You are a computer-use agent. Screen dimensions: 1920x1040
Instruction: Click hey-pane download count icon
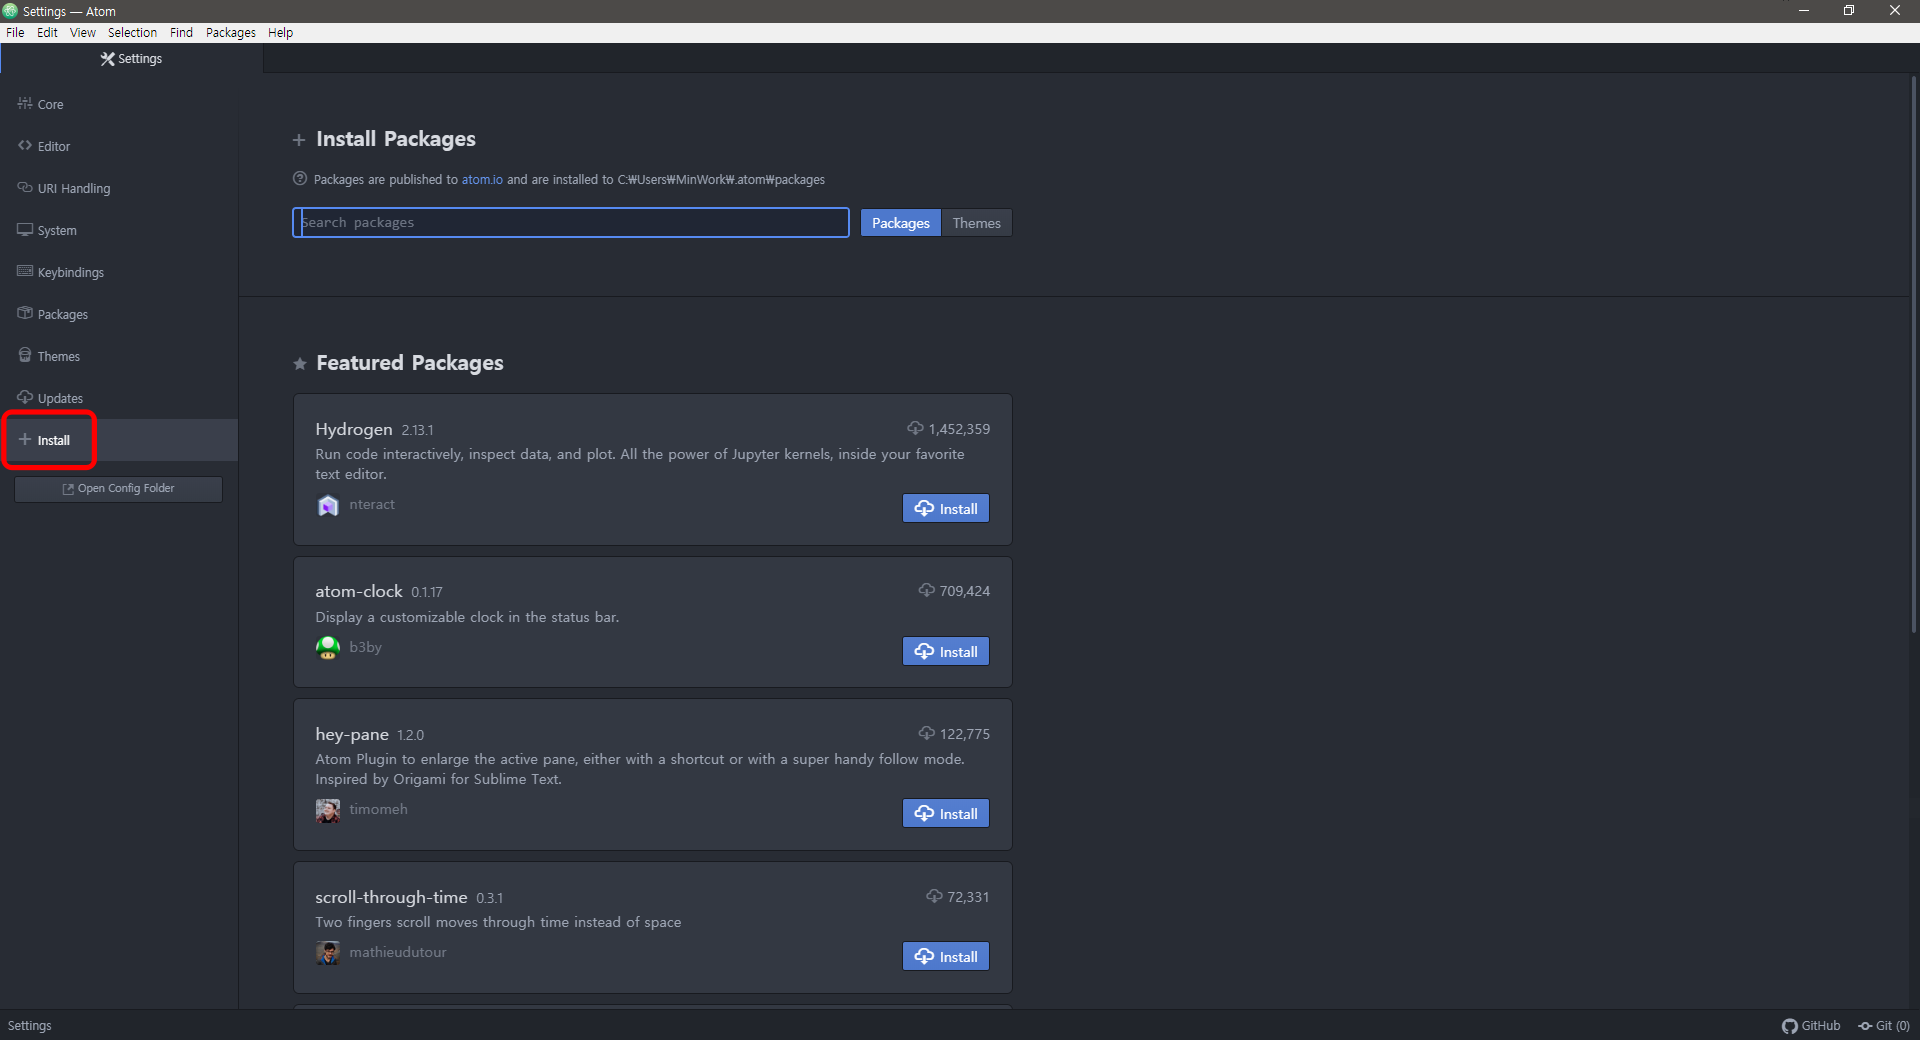(x=926, y=733)
